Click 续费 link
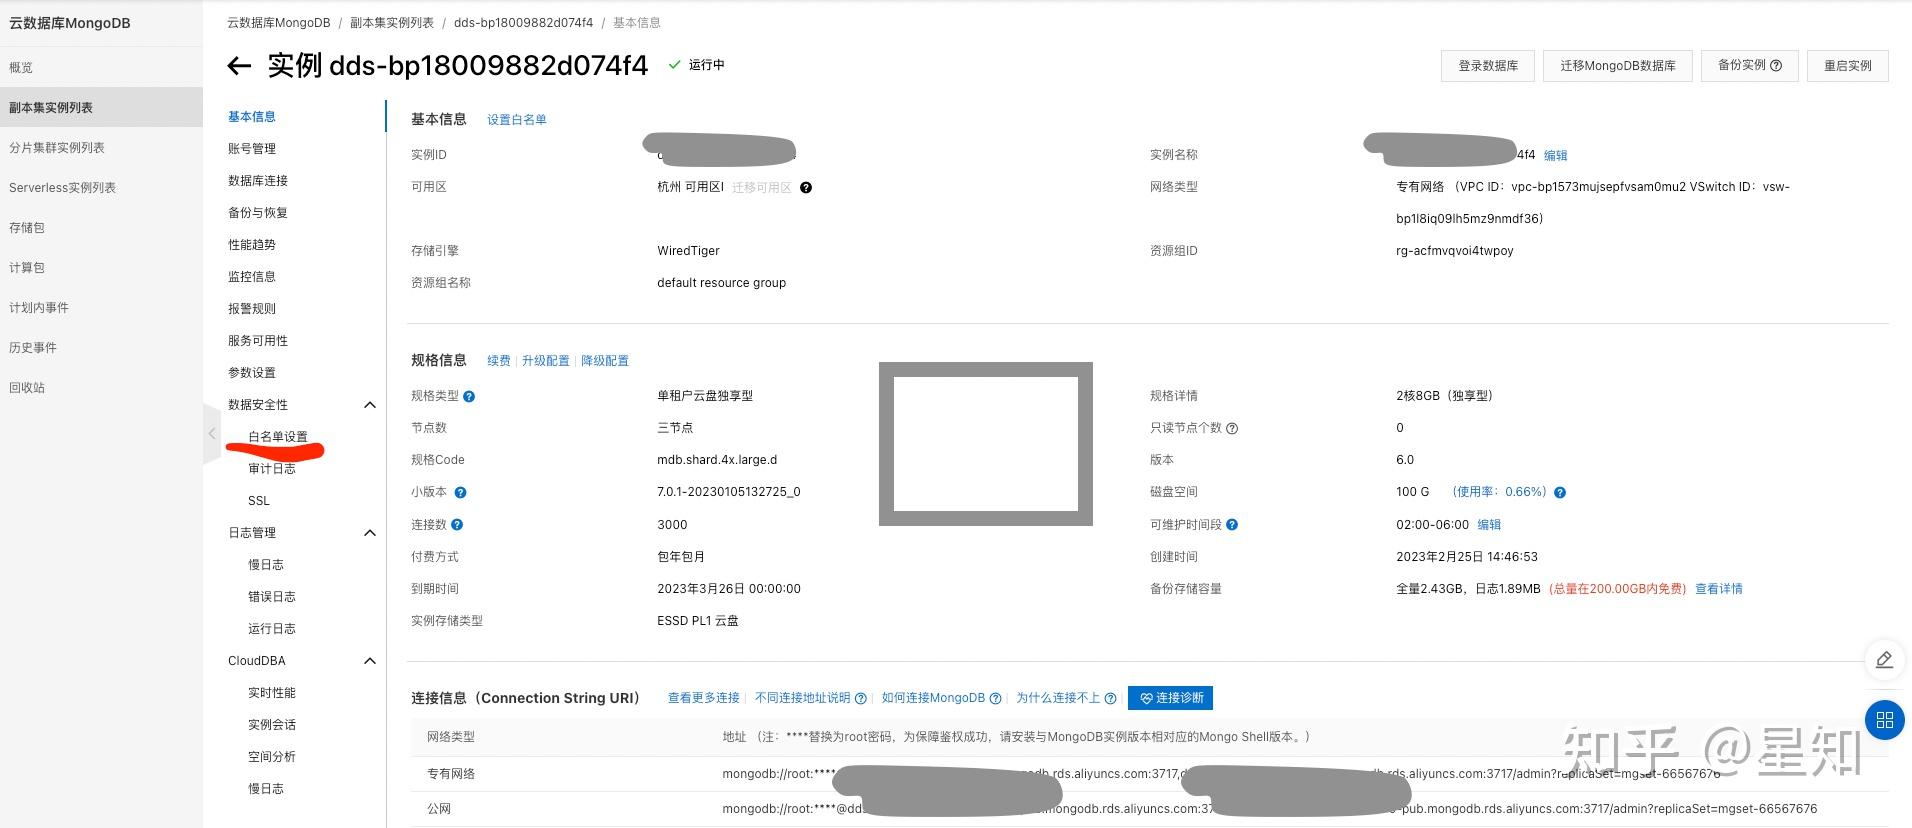 (499, 361)
